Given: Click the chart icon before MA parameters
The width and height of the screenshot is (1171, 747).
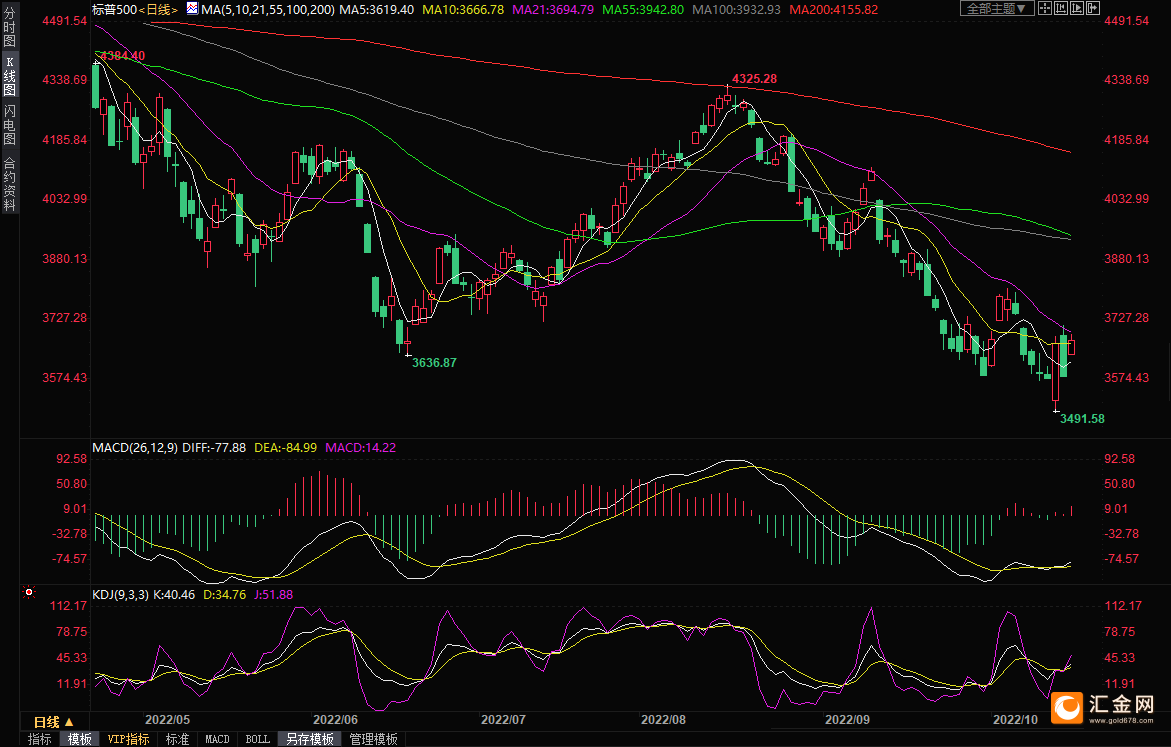Looking at the screenshot, I should point(192,8).
